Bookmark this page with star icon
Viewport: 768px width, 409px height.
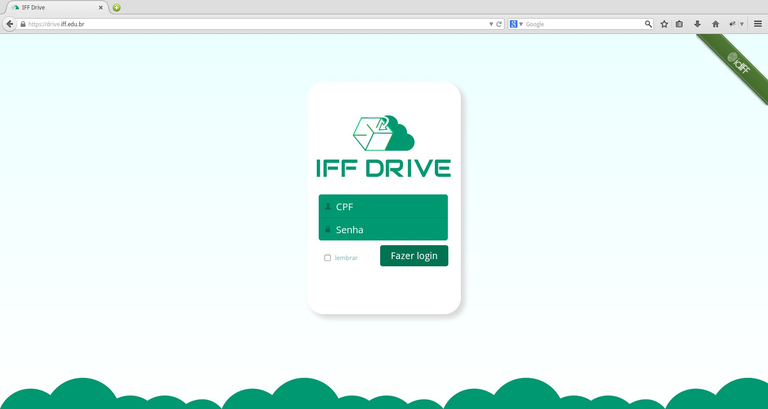click(664, 24)
